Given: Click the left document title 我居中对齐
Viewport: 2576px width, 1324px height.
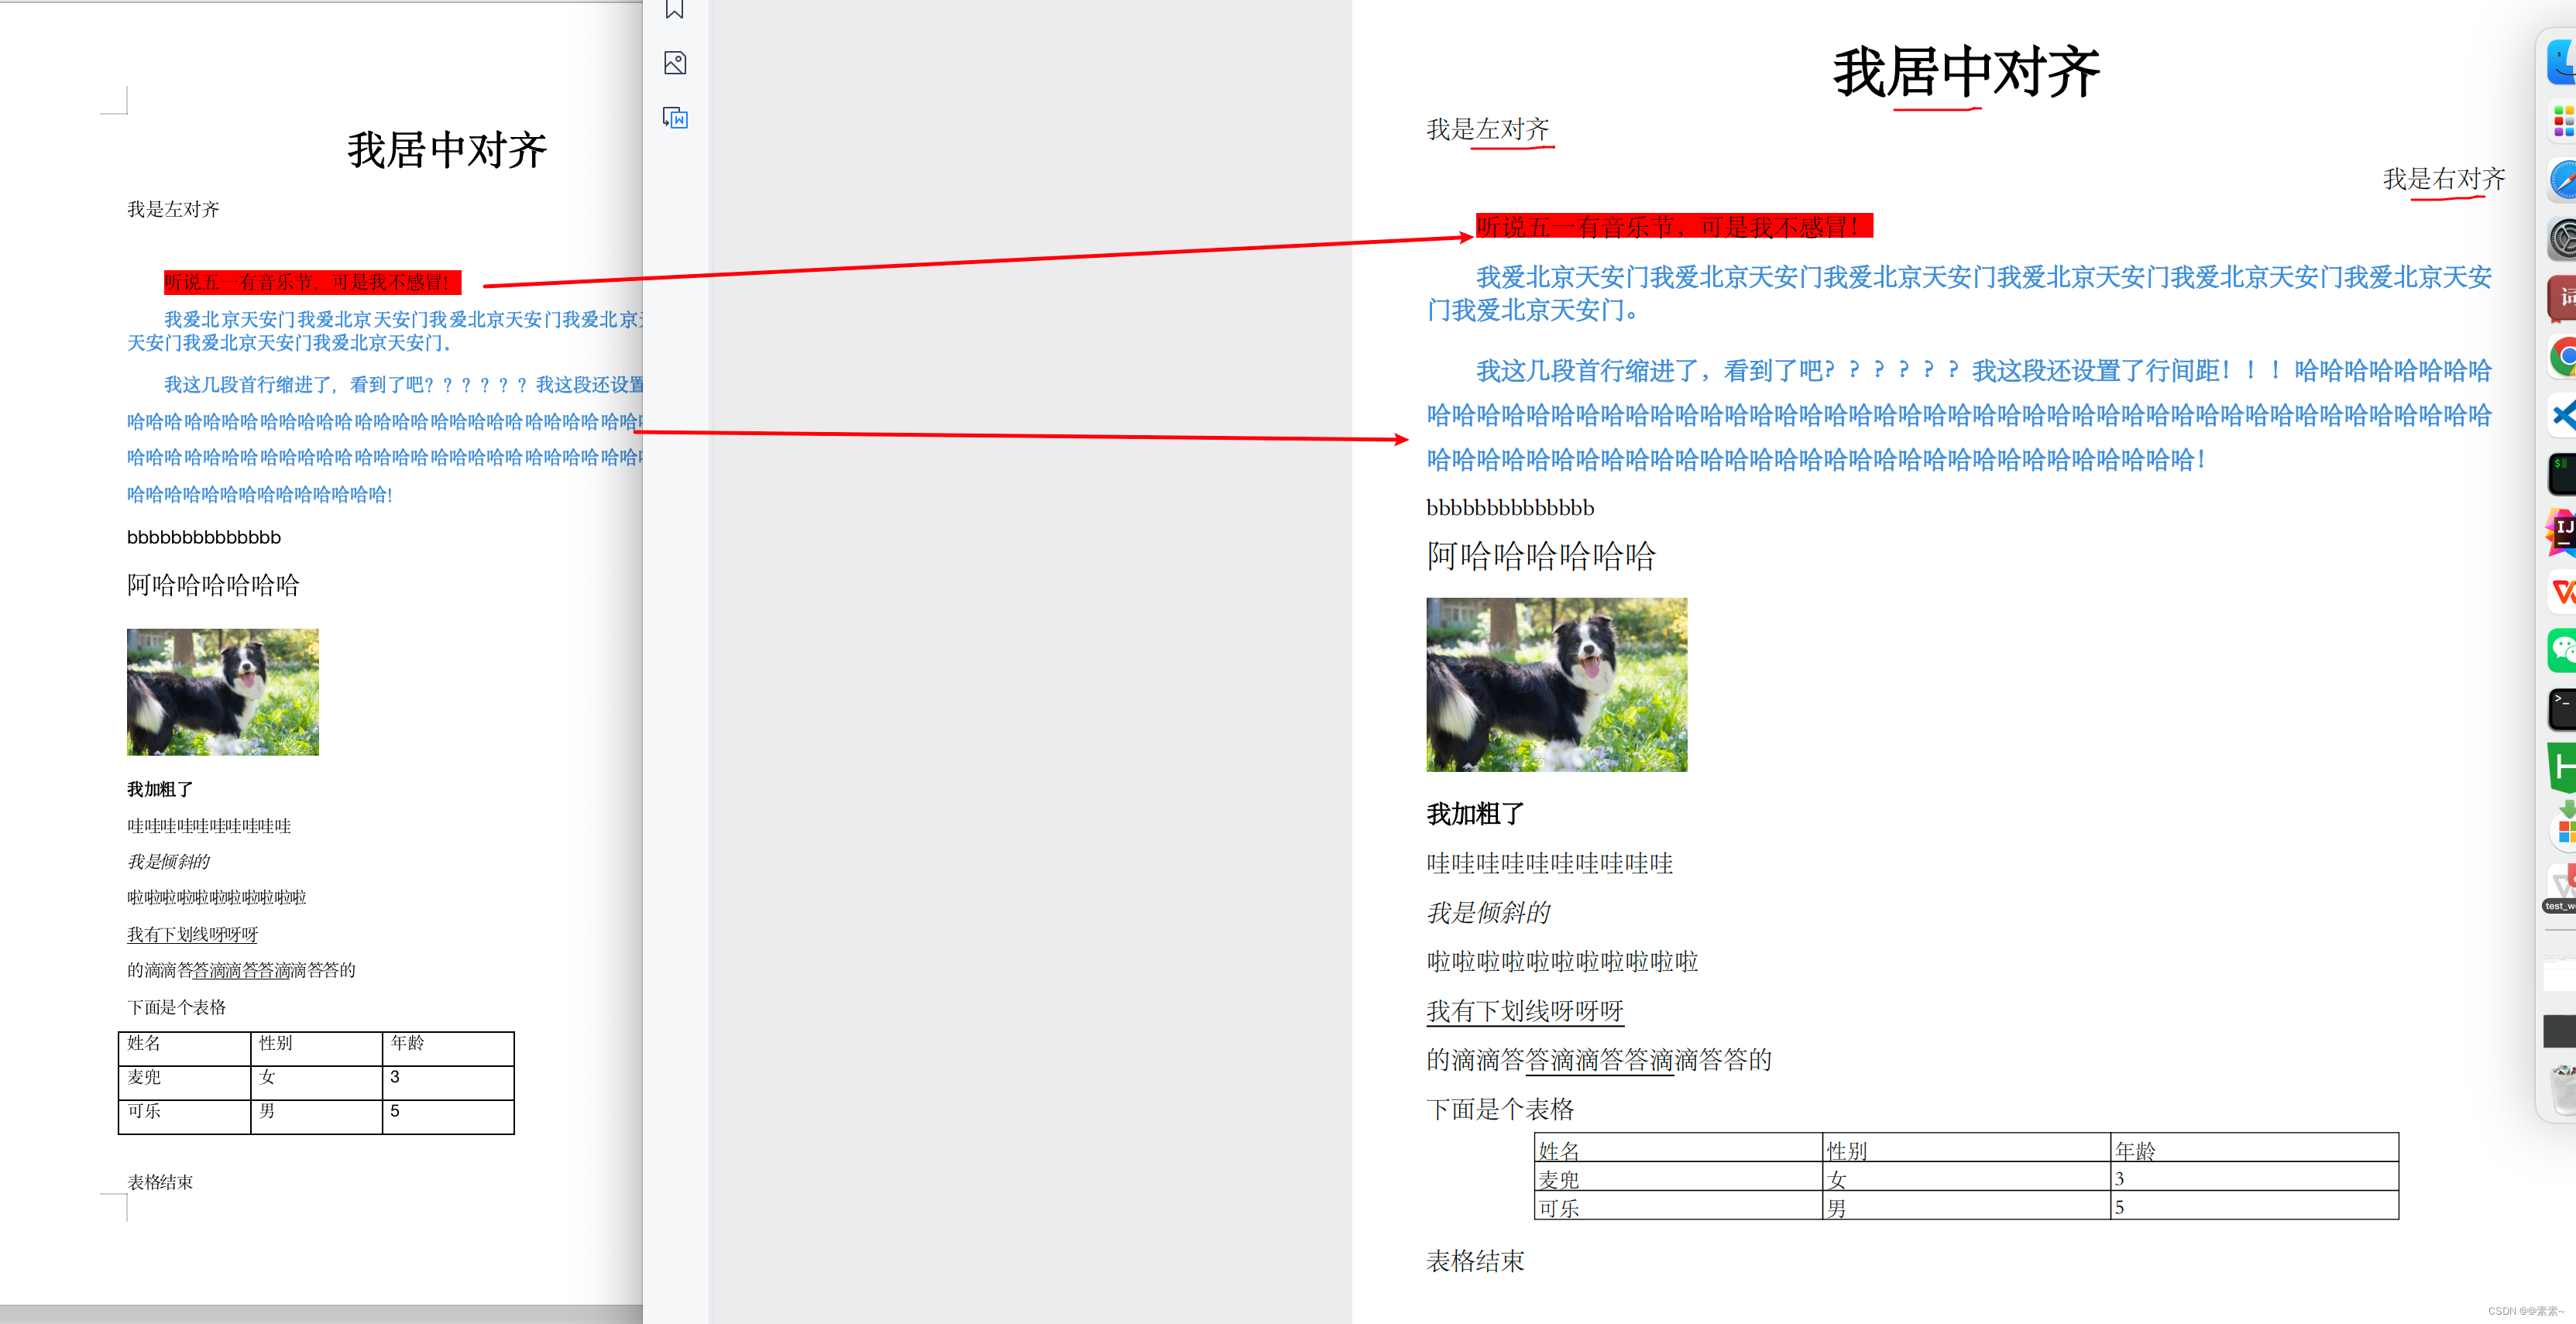Looking at the screenshot, I should point(447,150).
